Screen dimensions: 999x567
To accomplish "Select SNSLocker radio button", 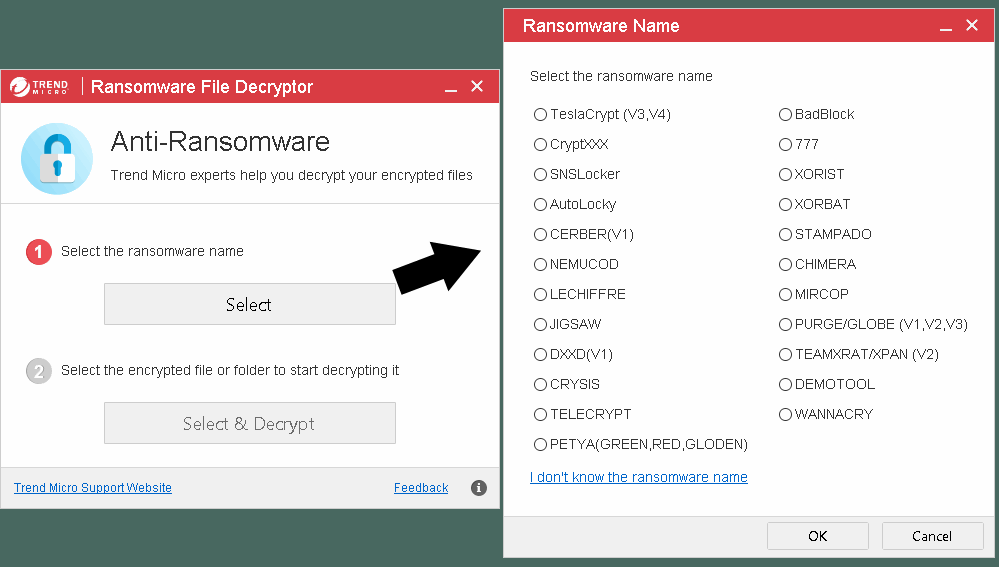I will tap(540, 175).
